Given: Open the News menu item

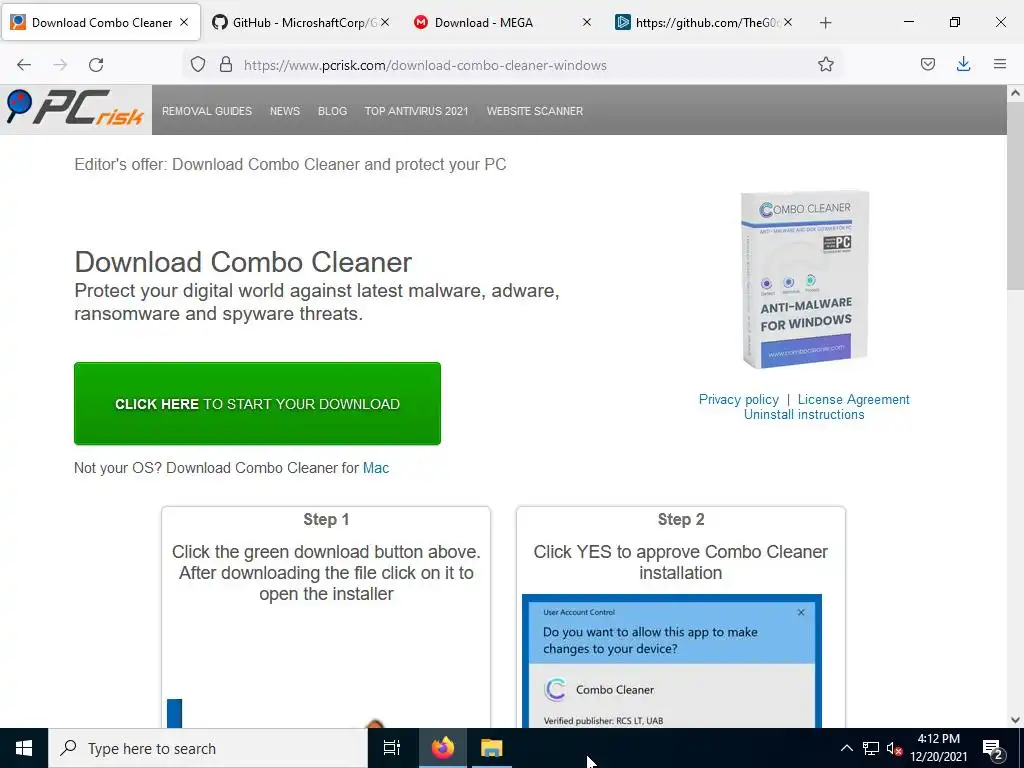Looking at the screenshot, I should coord(285,111).
